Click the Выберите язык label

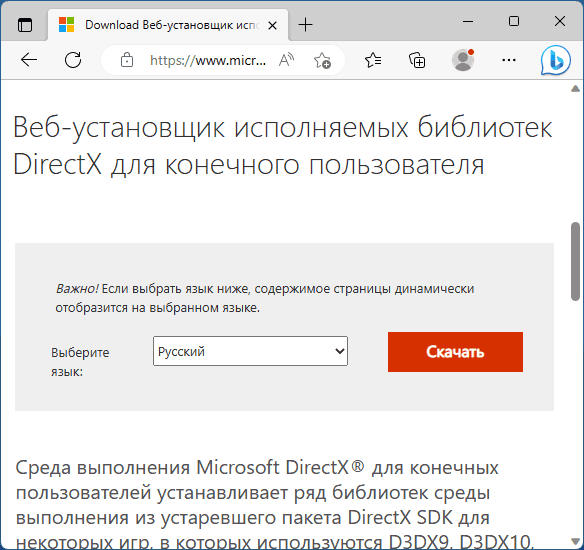tap(80, 362)
